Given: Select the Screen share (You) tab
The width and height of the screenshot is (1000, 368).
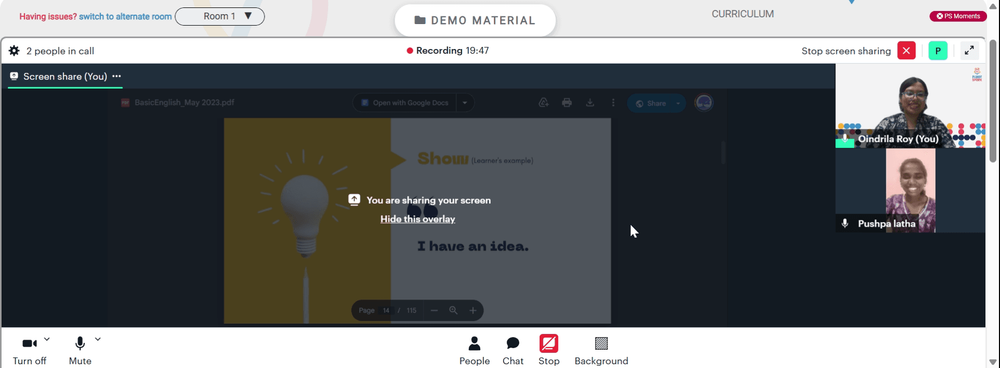Looking at the screenshot, I should [65, 77].
